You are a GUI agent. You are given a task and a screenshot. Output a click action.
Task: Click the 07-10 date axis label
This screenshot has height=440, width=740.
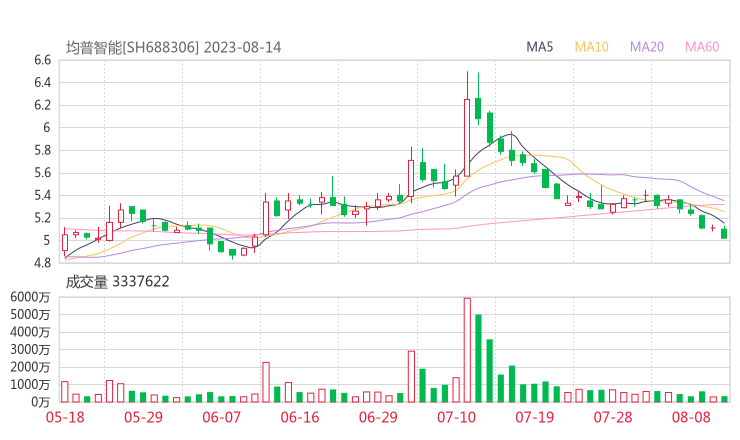(456, 417)
